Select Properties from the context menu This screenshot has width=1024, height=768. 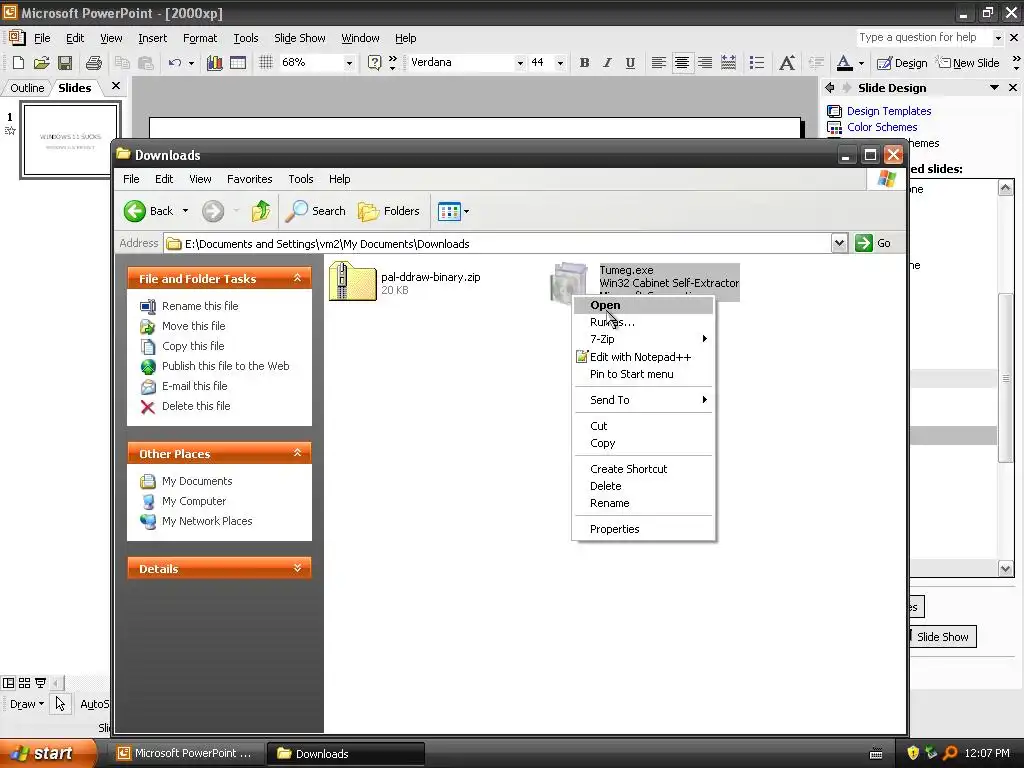tap(643, 529)
